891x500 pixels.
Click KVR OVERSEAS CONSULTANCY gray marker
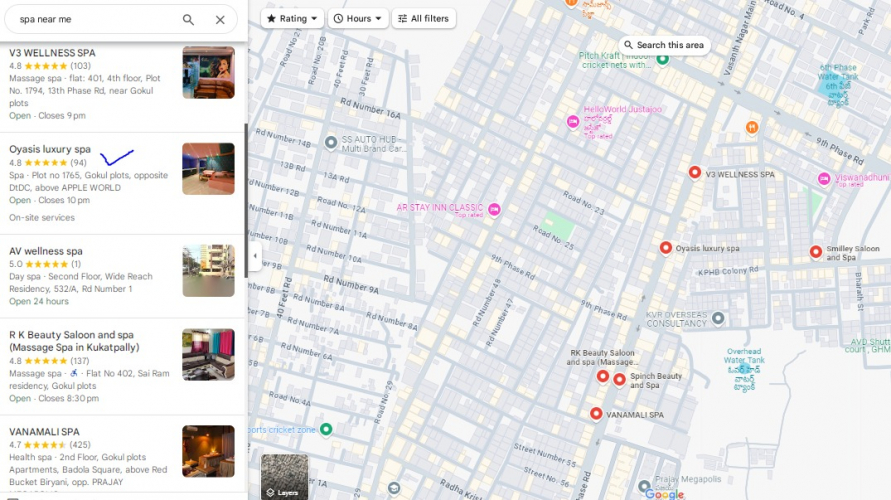(x=718, y=318)
